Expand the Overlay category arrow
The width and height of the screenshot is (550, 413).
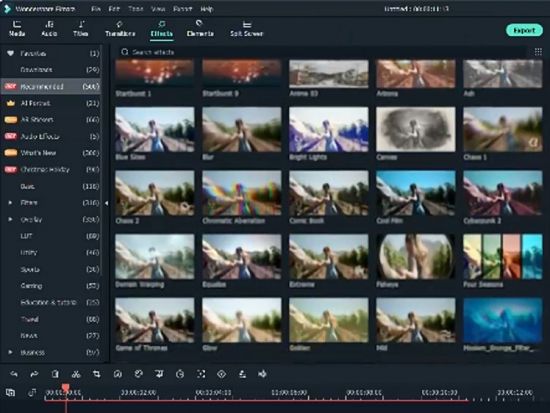(10, 219)
